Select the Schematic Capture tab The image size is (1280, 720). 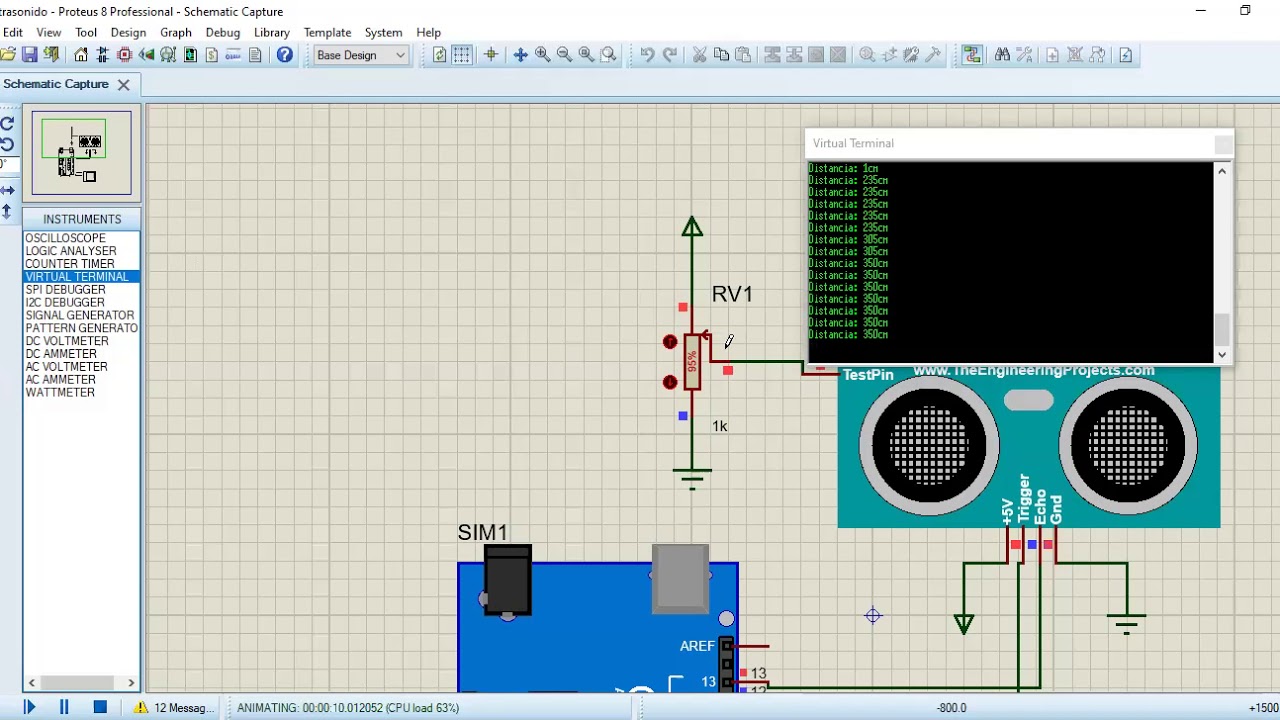56,84
